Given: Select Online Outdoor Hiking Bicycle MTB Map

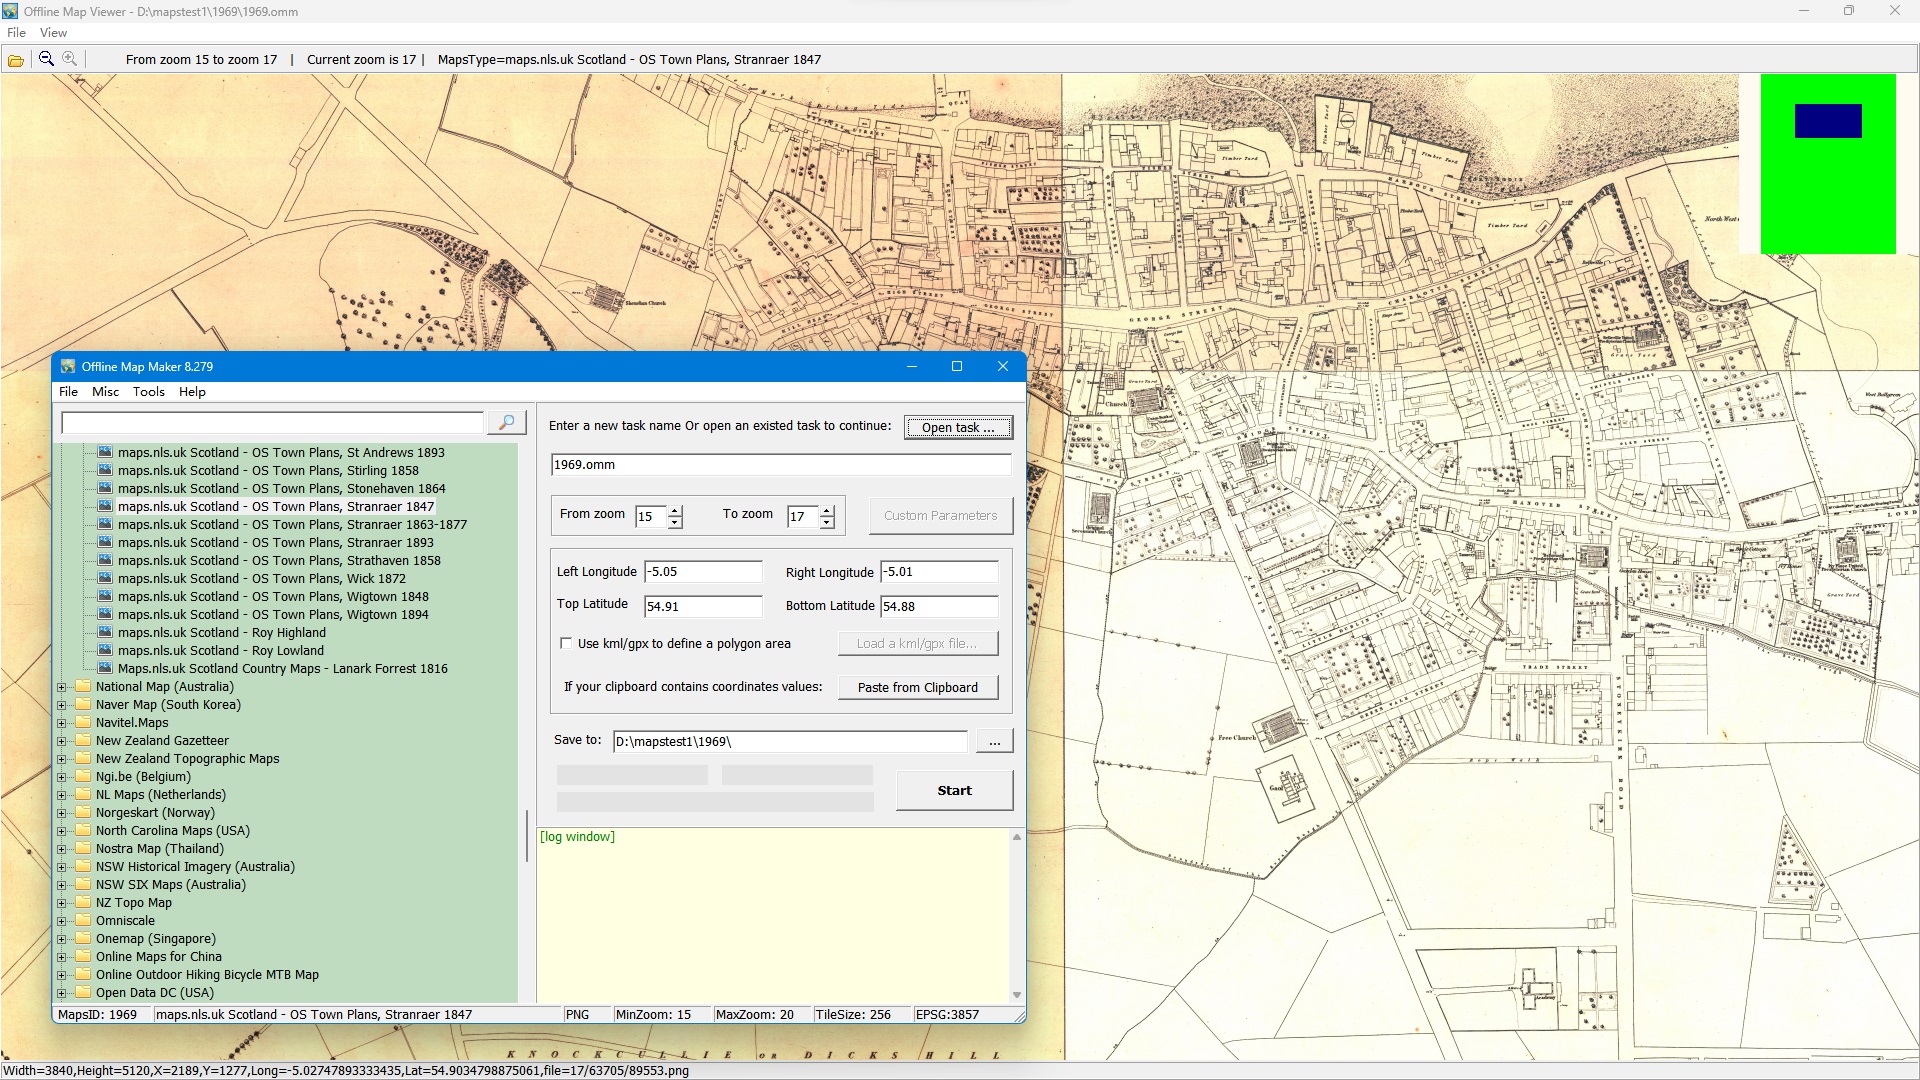Looking at the screenshot, I should click(x=207, y=975).
